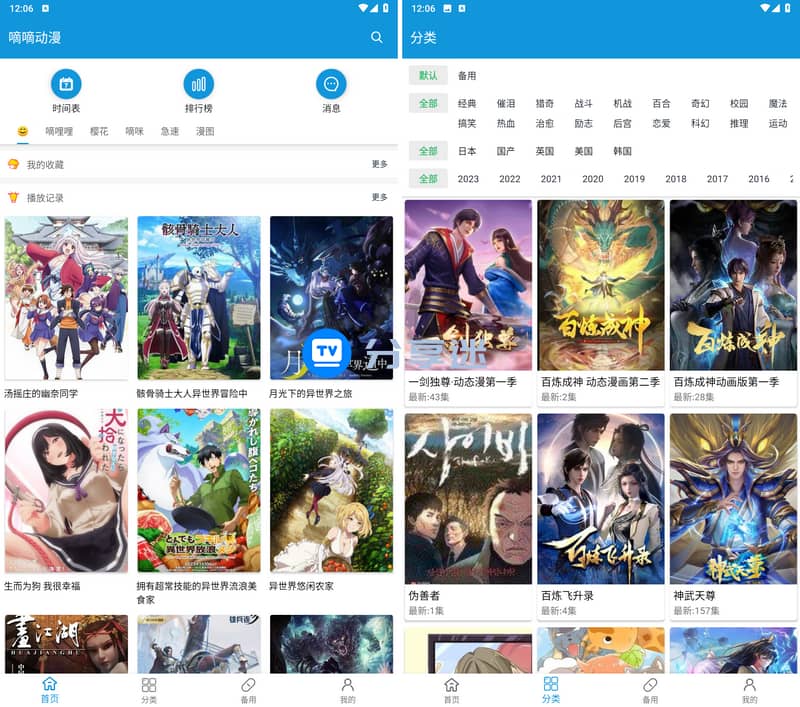Viewport: 800px width, 707px height.
Task: Open the 神武天尊 anime cover
Action: click(733, 499)
